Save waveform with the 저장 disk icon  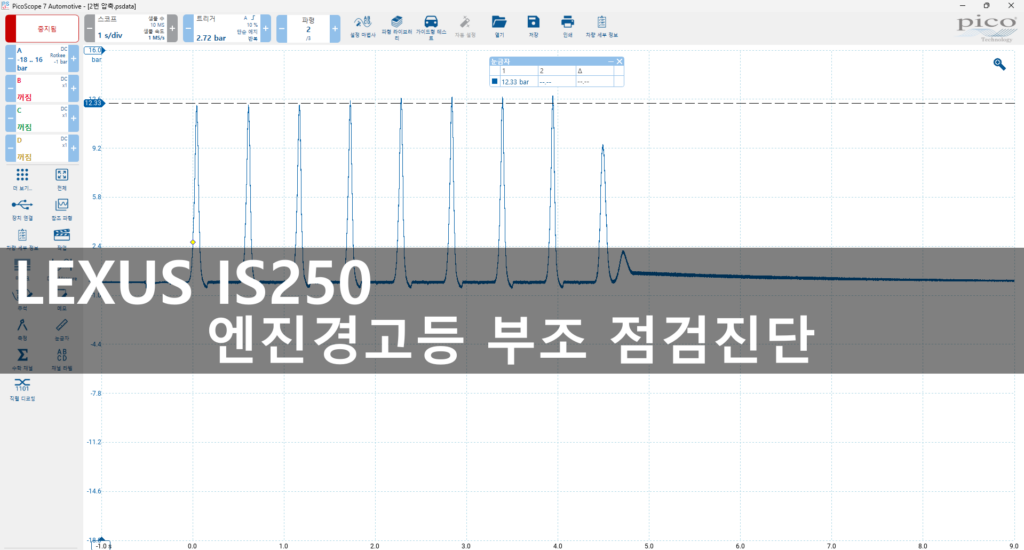coord(533,24)
